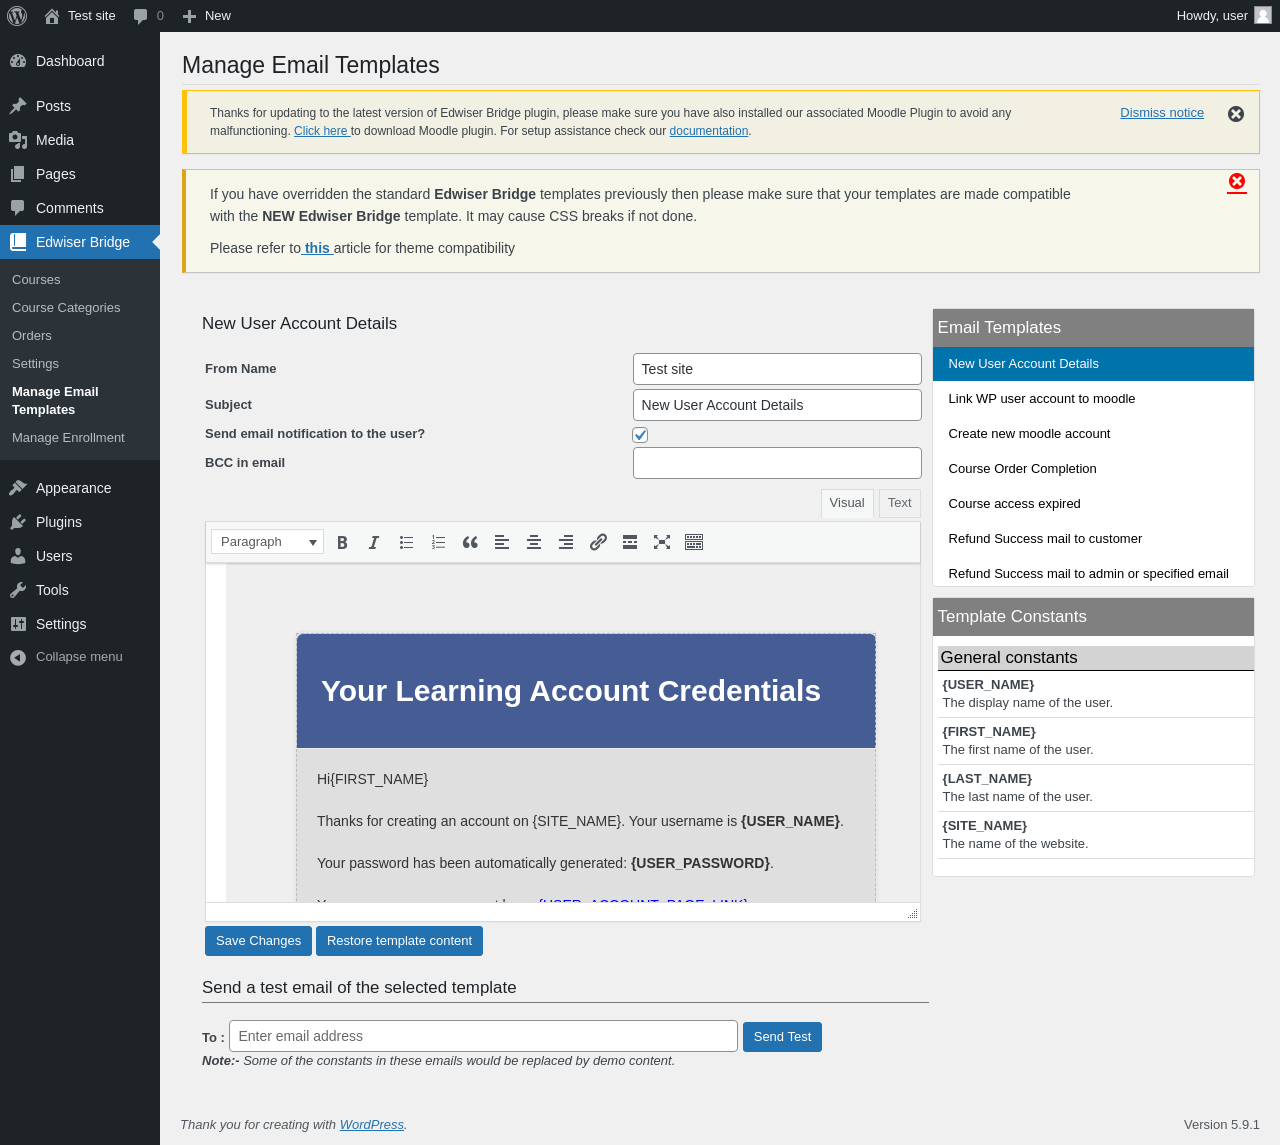Focus the From Name input field
The width and height of the screenshot is (1280, 1145).
[x=777, y=369]
